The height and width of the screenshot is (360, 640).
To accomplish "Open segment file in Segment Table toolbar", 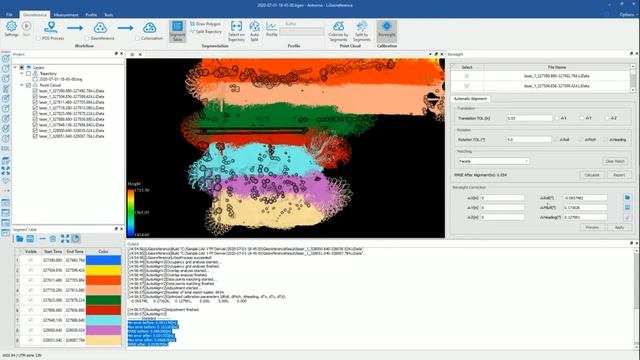I will (x=20, y=239).
